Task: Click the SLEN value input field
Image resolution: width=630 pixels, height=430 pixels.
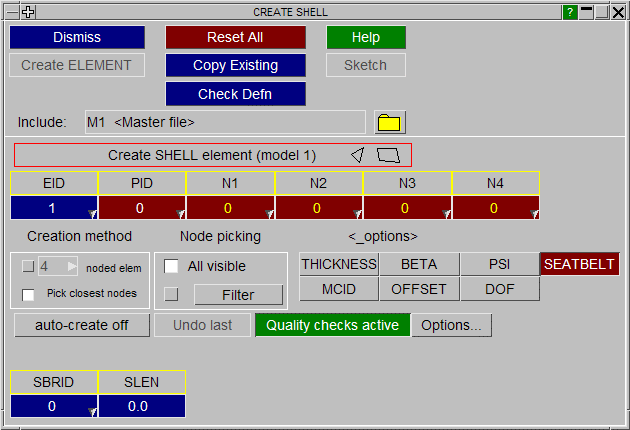Action: [x=141, y=406]
